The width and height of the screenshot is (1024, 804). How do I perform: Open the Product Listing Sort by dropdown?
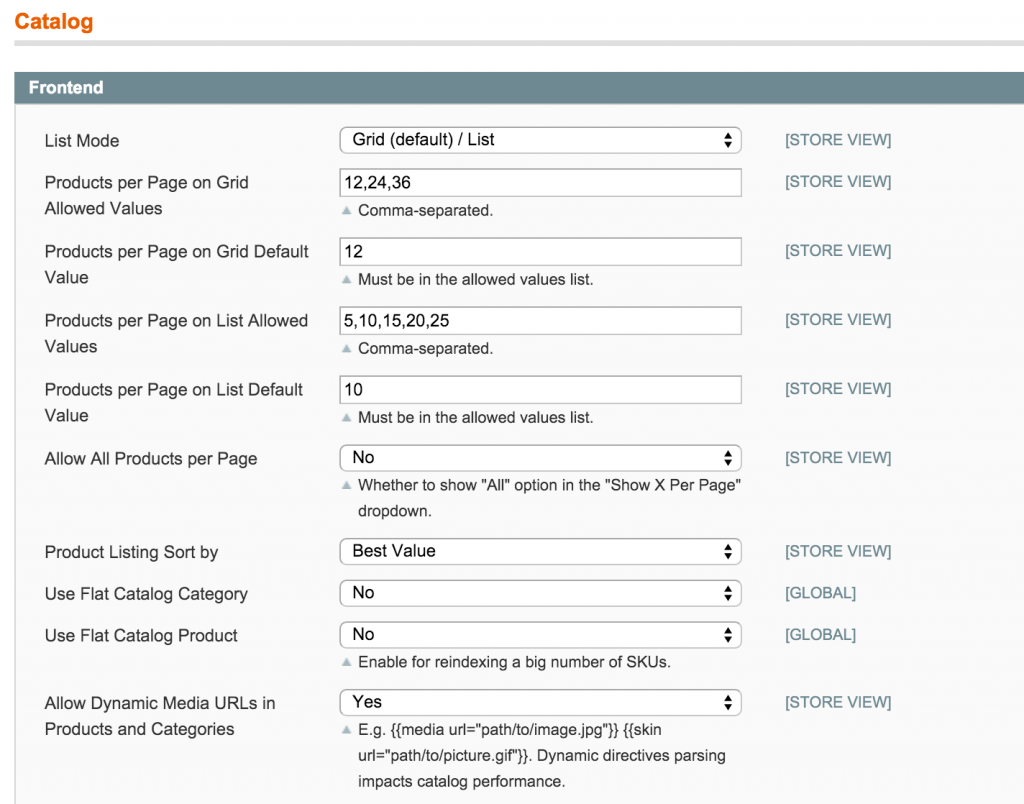(540, 551)
